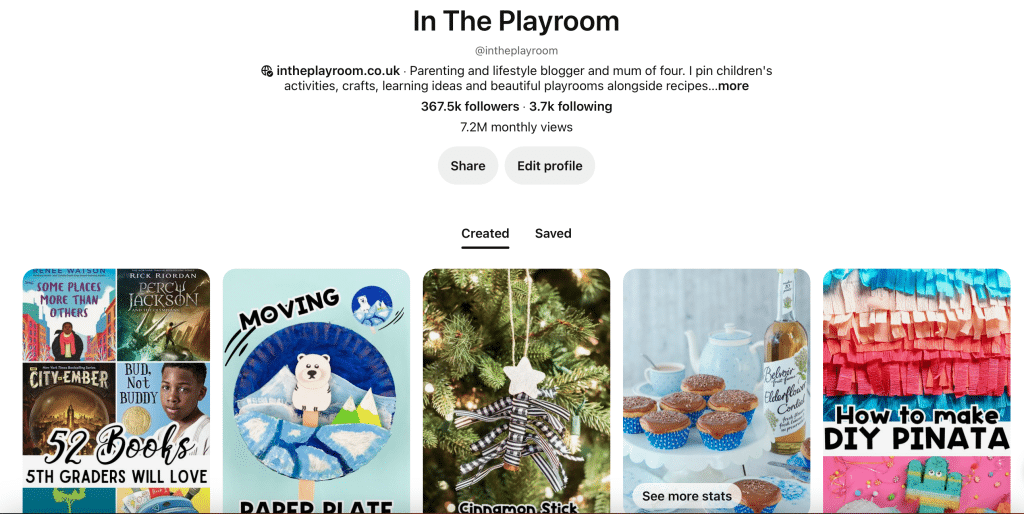Switch to the Saved tab
Screen dimensions: 1024x514
(x=553, y=234)
